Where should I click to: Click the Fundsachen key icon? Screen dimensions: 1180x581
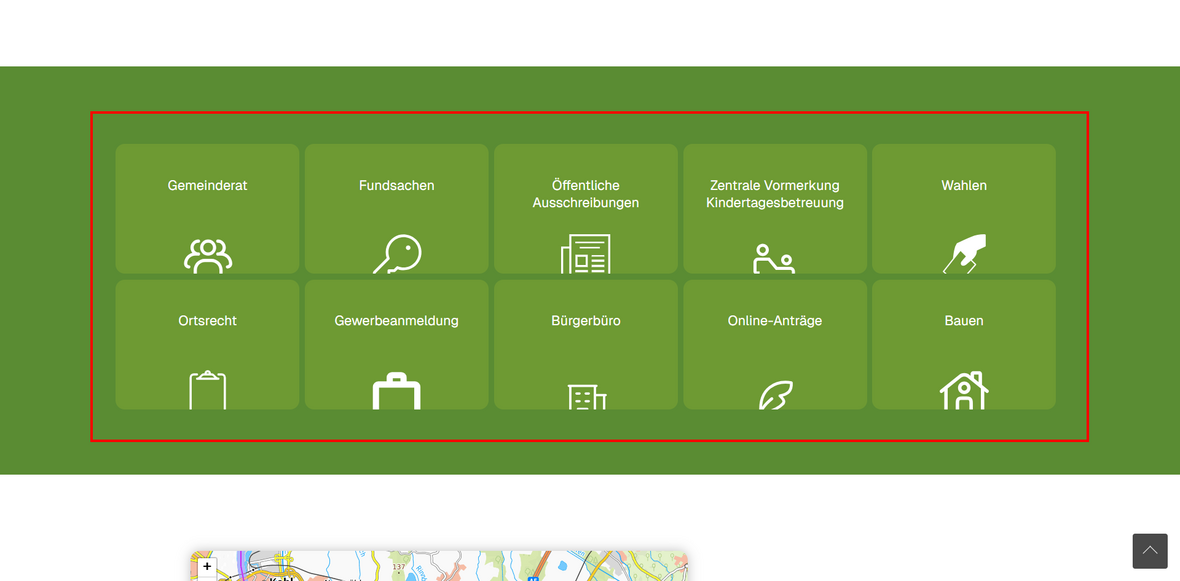click(396, 254)
